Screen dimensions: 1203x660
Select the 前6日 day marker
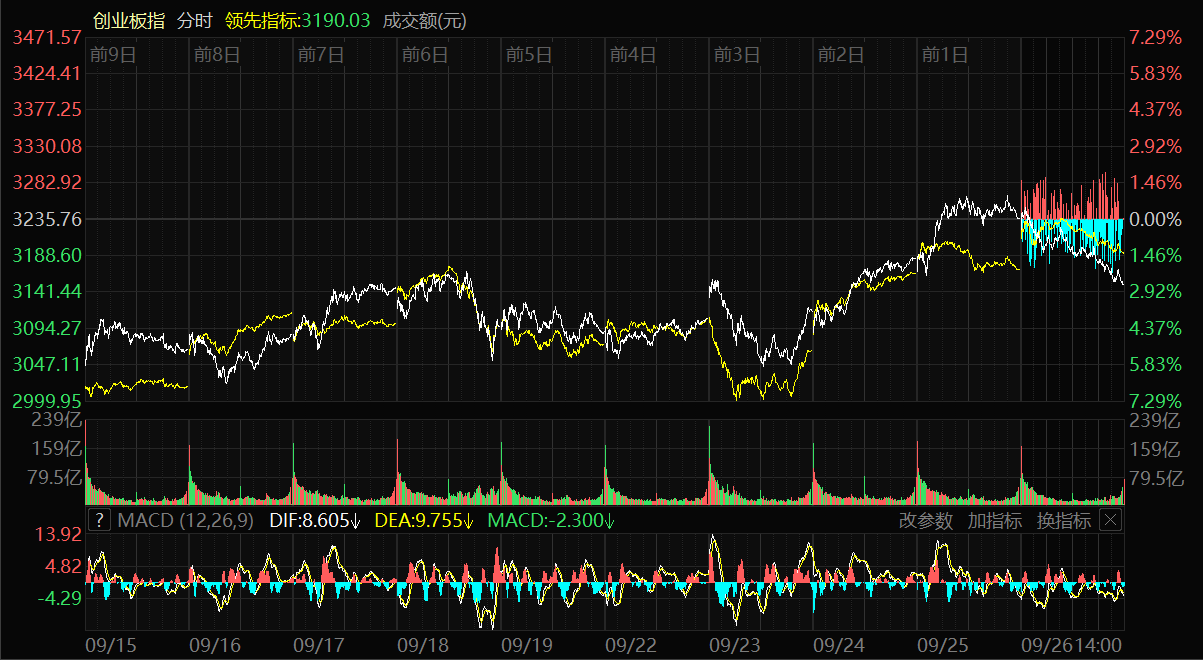(x=424, y=55)
